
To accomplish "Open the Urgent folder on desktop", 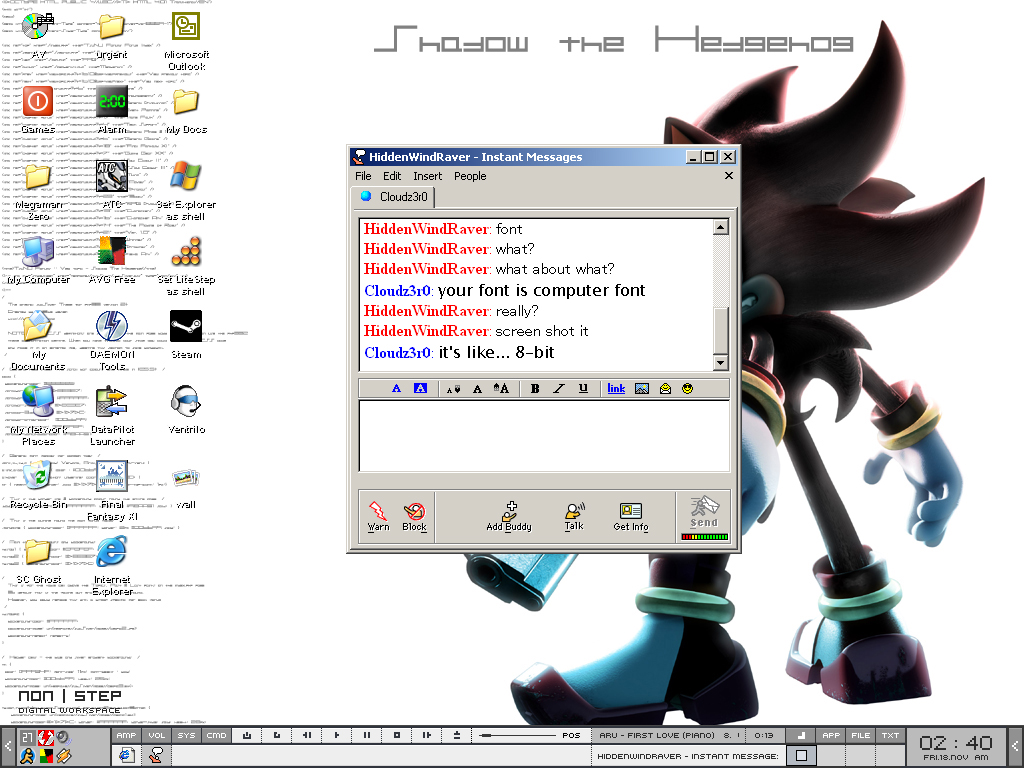I will pos(112,37).
